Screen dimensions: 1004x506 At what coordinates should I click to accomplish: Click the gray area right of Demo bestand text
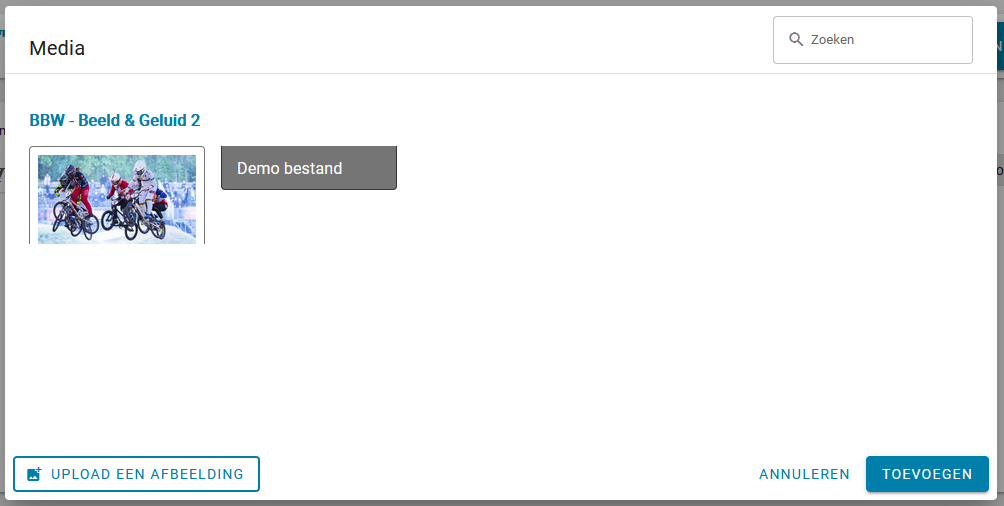(x=370, y=168)
